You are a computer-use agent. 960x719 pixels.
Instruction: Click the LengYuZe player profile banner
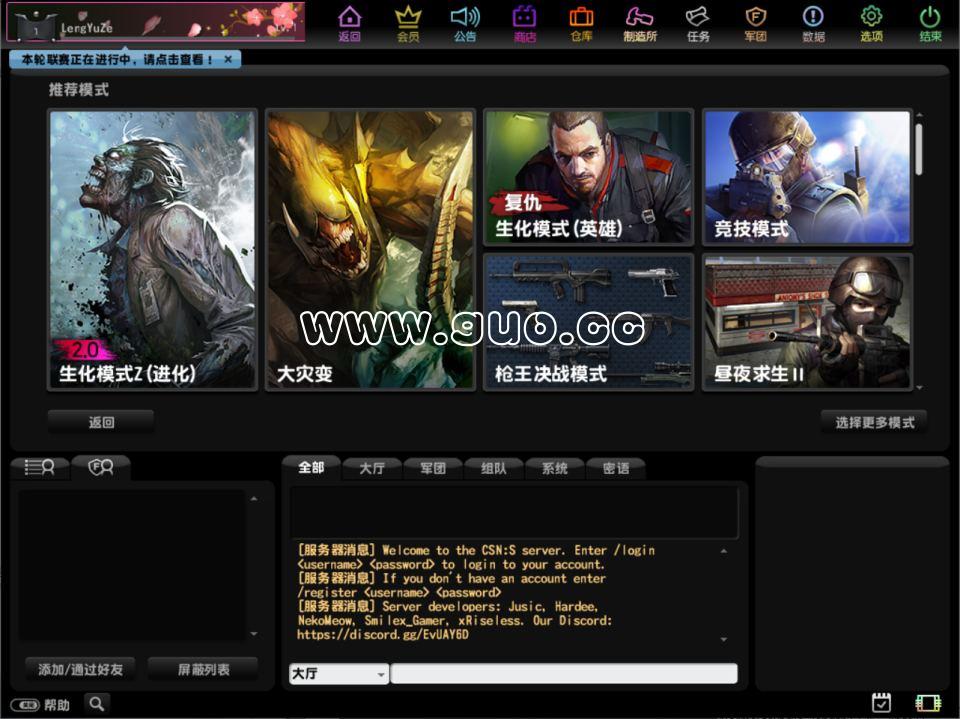coord(156,23)
